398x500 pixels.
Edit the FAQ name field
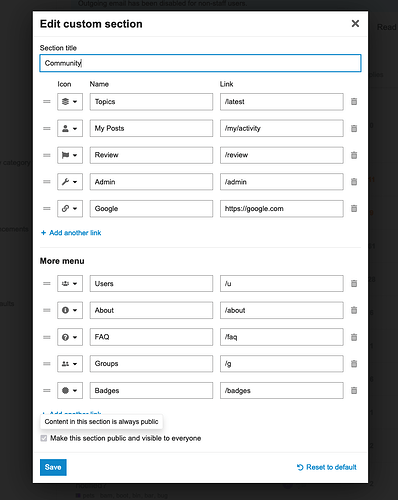coord(151,337)
